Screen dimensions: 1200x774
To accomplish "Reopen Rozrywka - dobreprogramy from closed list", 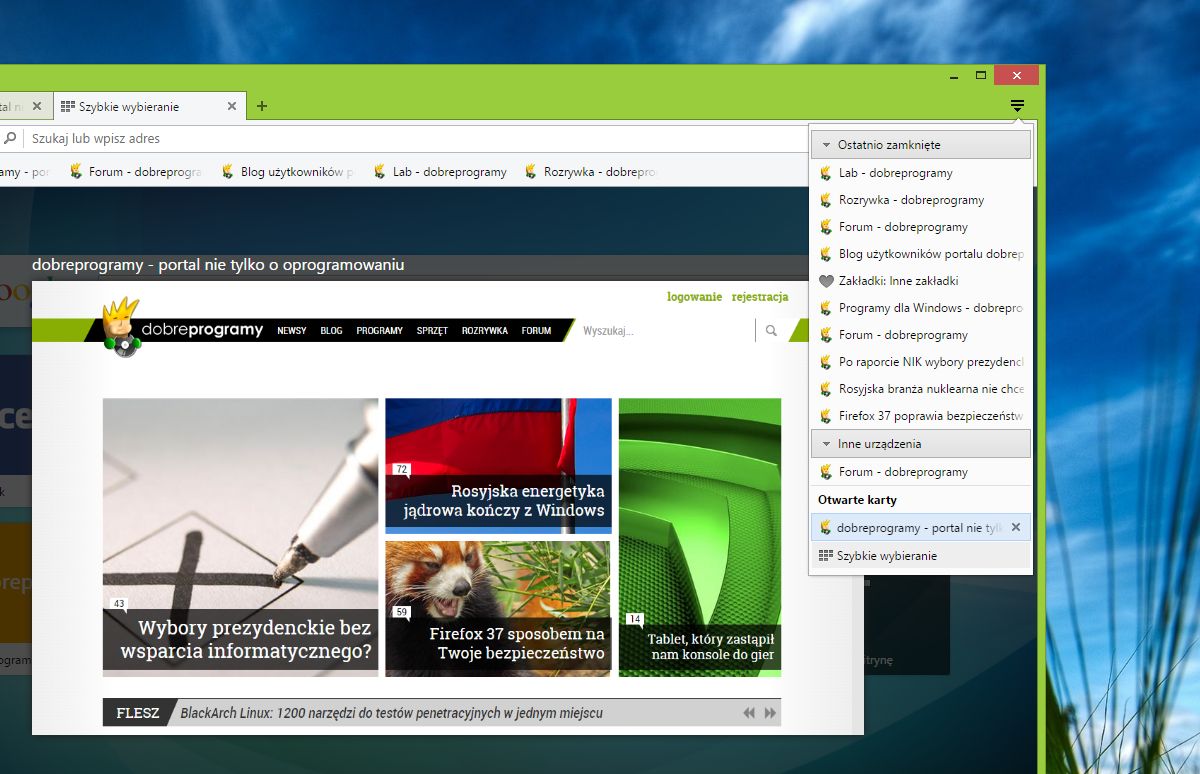I will tap(920, 200).
